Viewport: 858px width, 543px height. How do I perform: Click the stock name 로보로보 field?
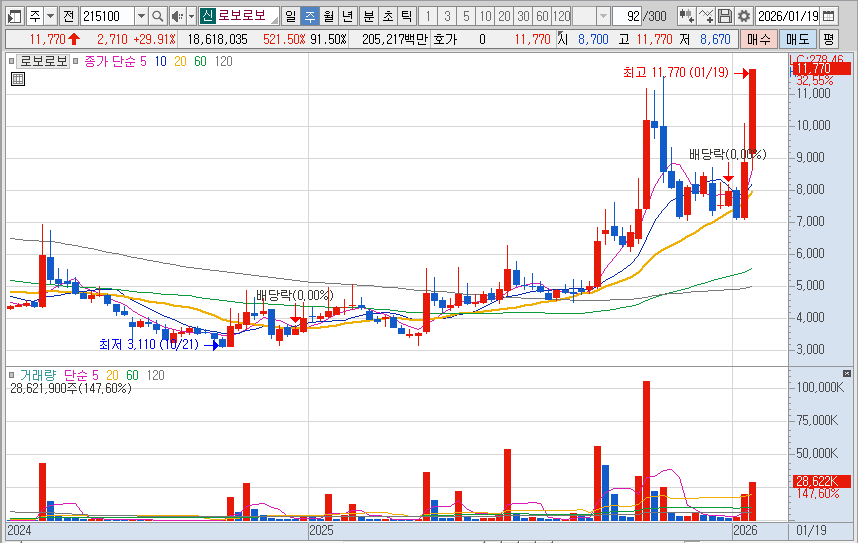(247, 16)
